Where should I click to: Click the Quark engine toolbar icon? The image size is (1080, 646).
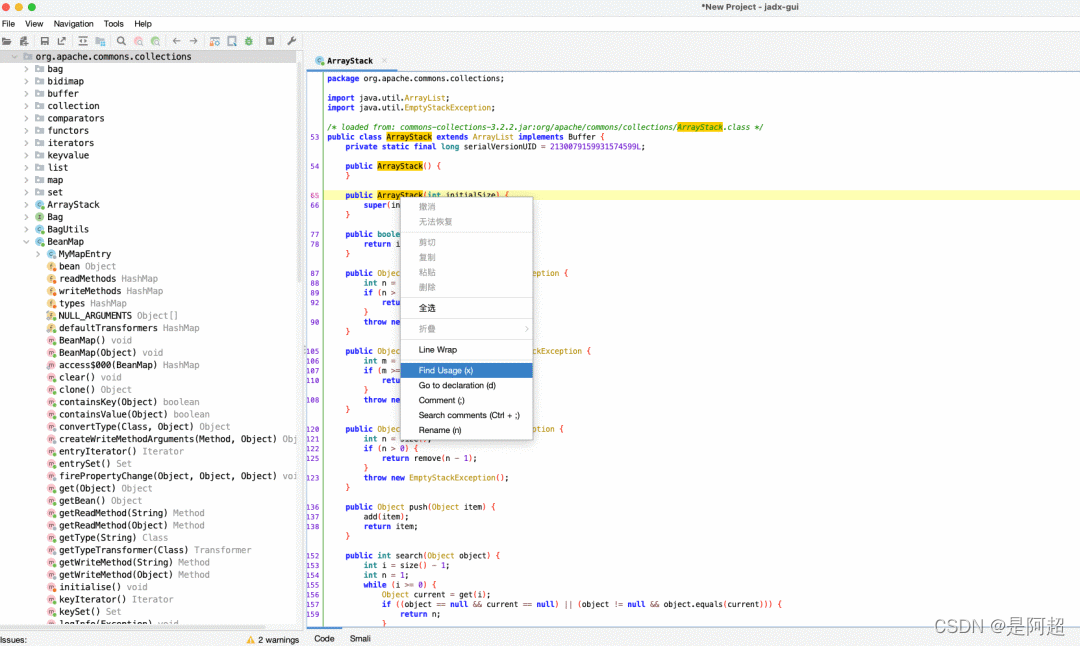pyautogui.click(x=232, y=41)
